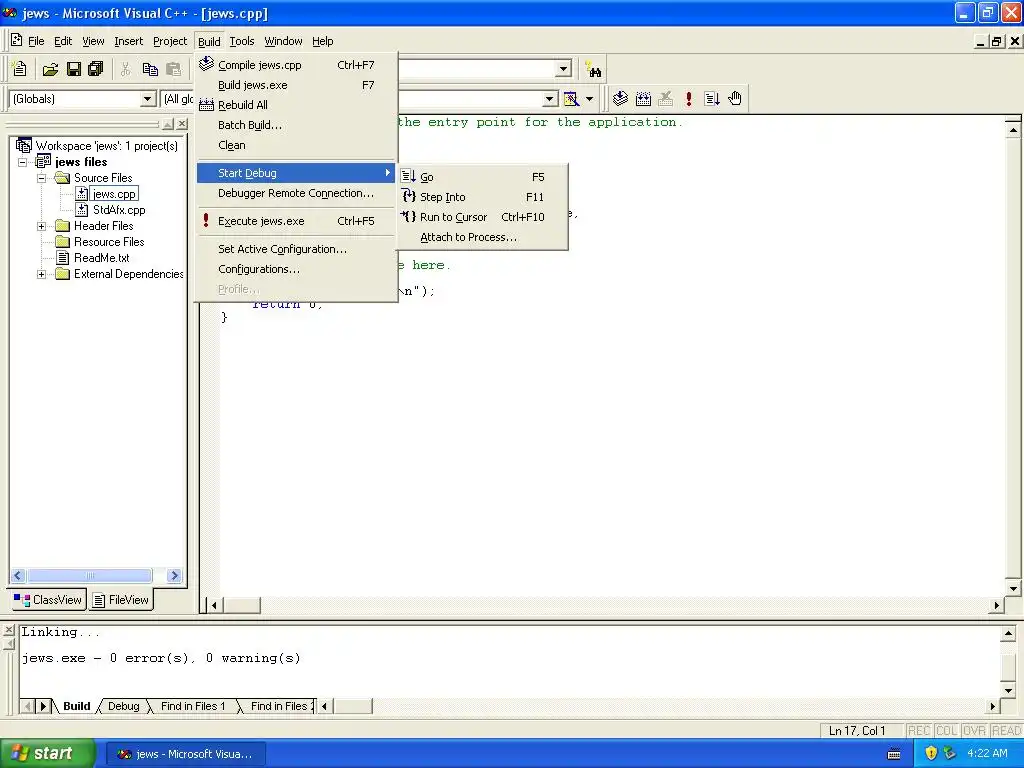
Task: Open the Project menu
Action: (x=170, y=41)
